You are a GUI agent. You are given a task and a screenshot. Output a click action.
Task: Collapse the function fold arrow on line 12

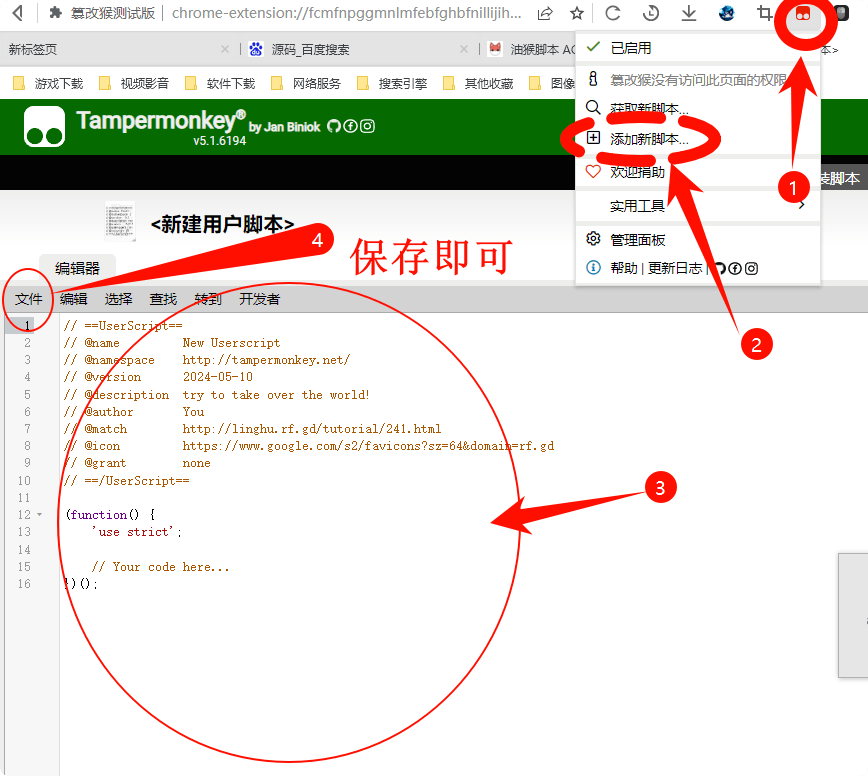point(40,515)
